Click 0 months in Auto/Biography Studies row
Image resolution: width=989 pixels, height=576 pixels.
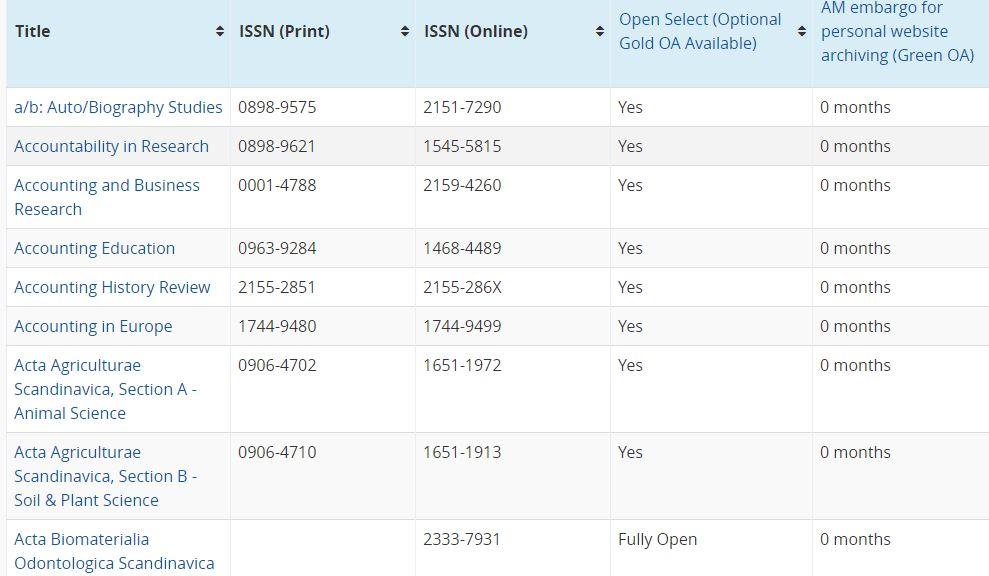(x=855, y=107)
